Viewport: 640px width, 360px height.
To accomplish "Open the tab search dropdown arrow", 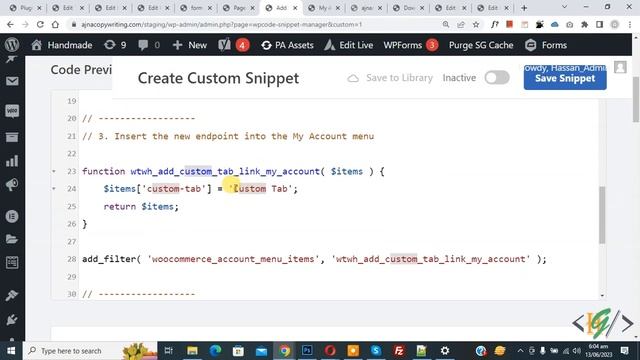I will pos(564,7).
